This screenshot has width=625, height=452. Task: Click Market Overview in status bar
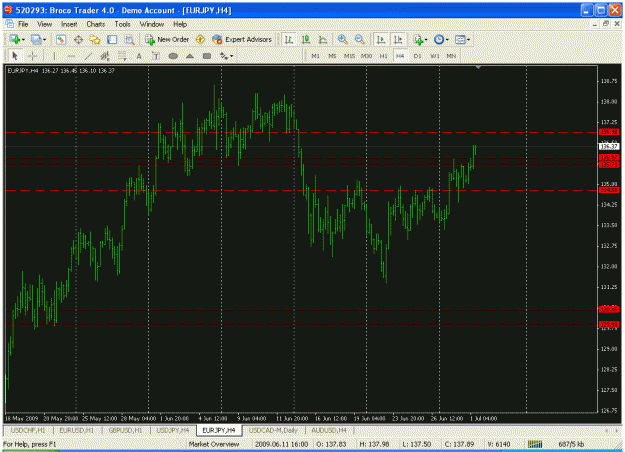pyautogui.click(x=214, y=444)
